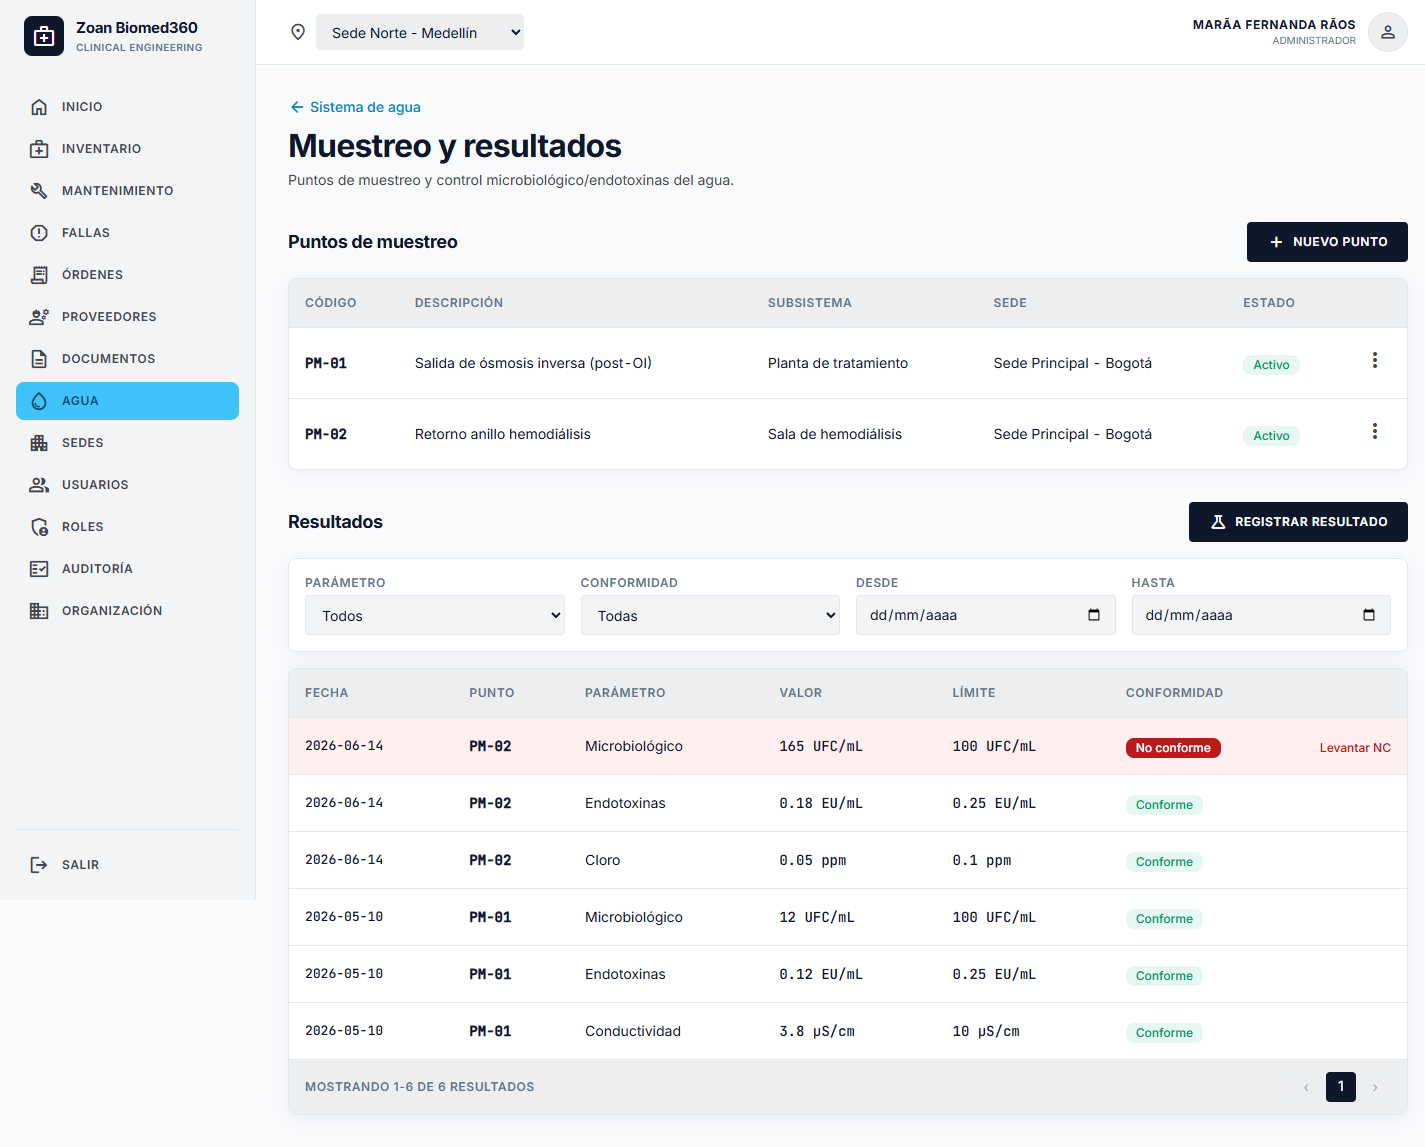This screenshot has height=1147, width=1425.
Task: Expand the Sede Norte - Medellín selector
Action: [420, 32]
